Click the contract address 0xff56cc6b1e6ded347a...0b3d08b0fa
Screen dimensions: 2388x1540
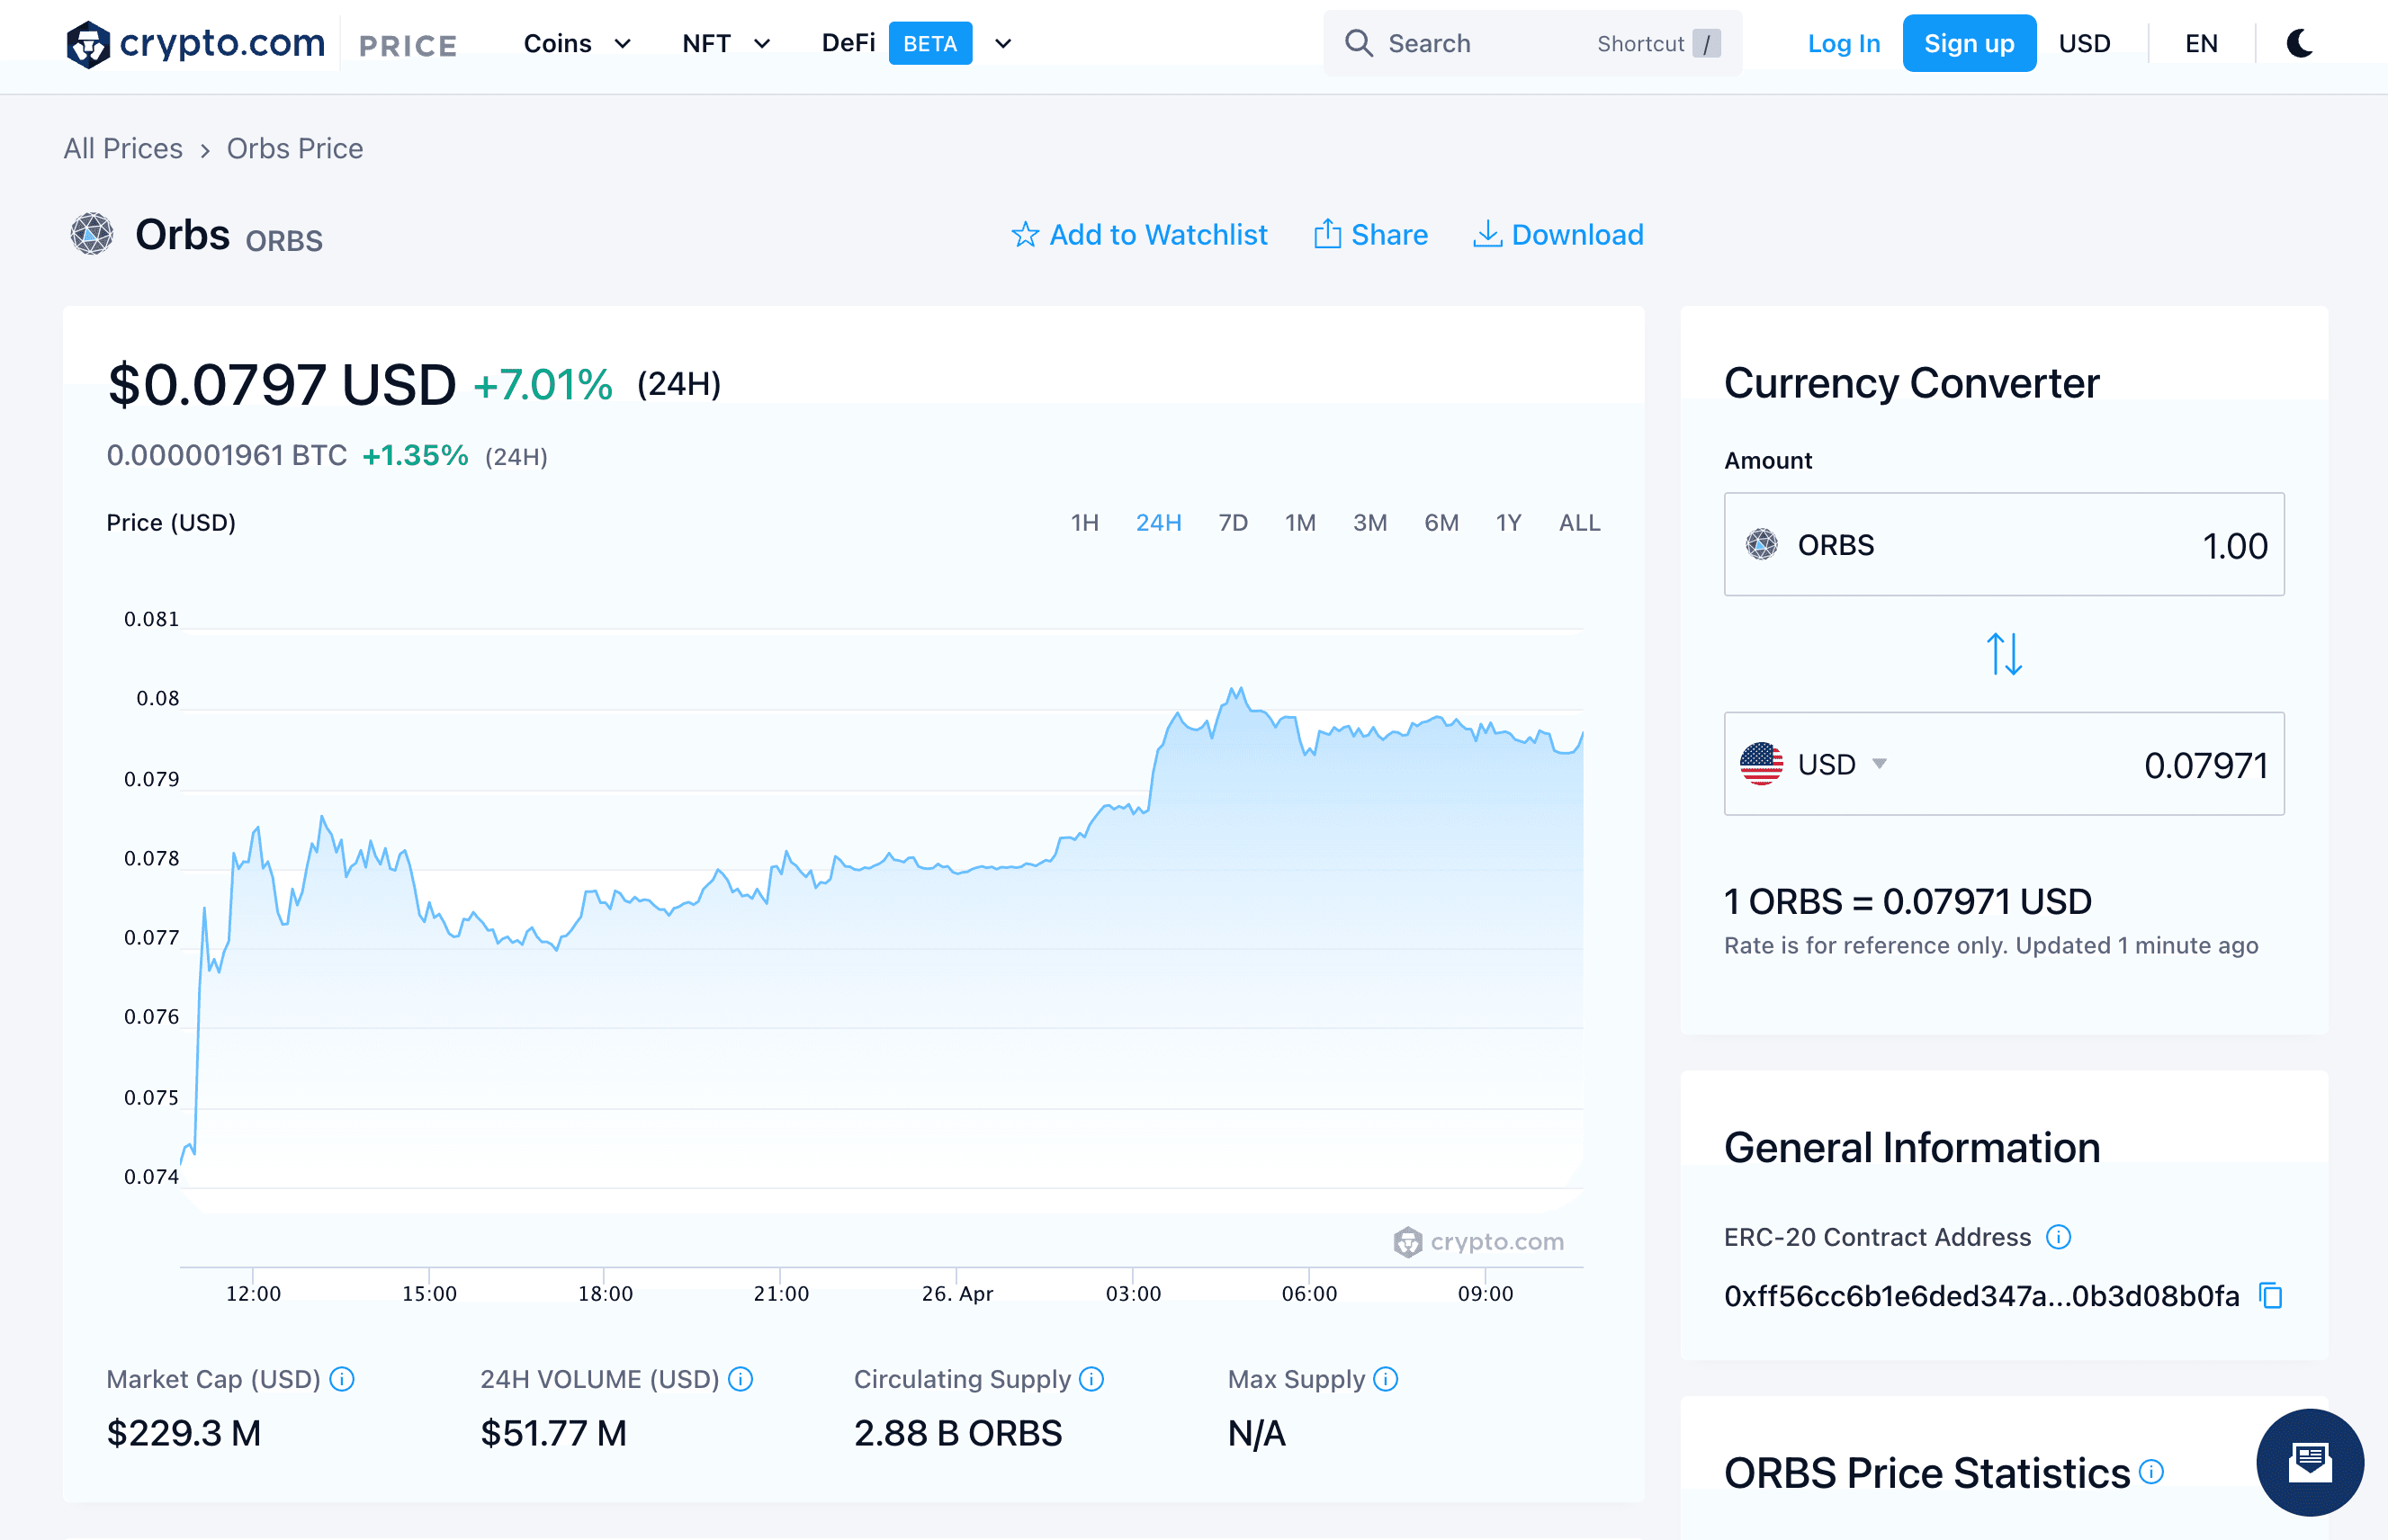[x=1981, y=1296]
